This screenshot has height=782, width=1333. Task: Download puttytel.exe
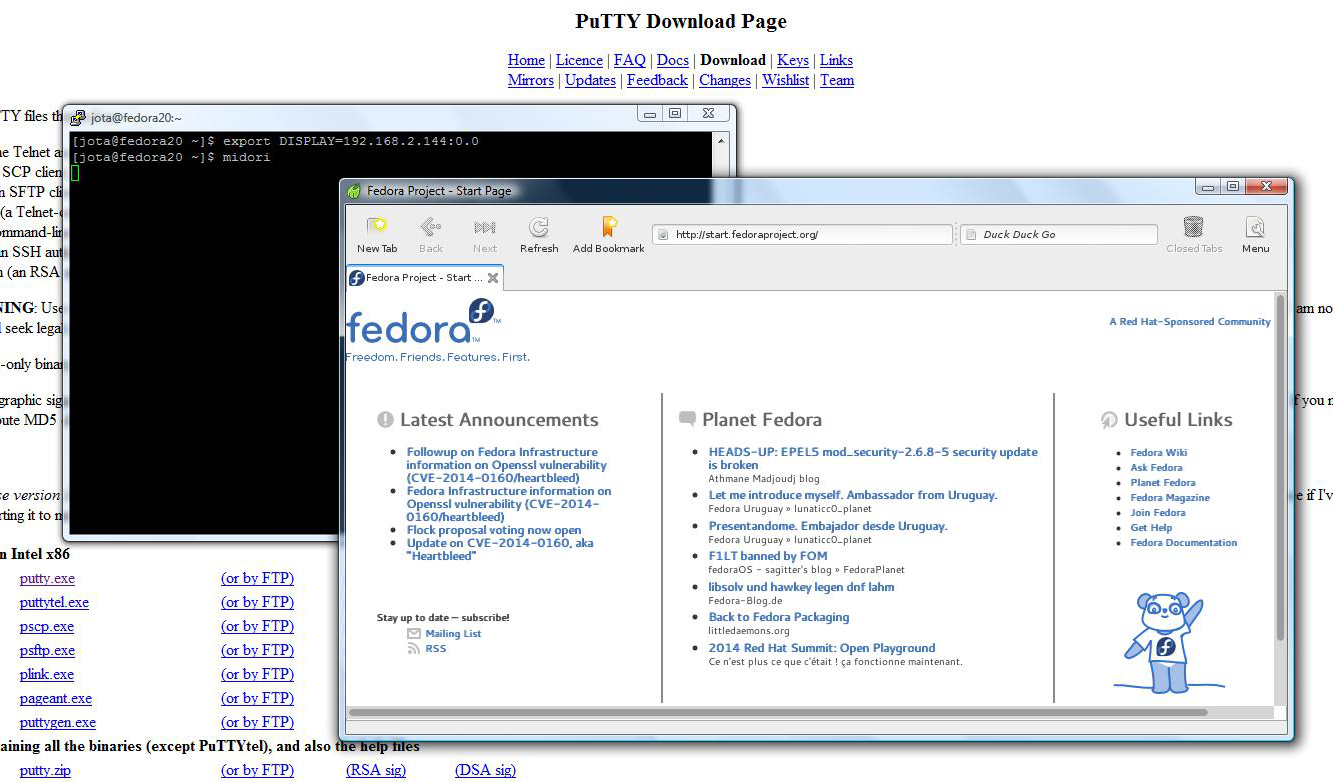(x=54, y=602)
